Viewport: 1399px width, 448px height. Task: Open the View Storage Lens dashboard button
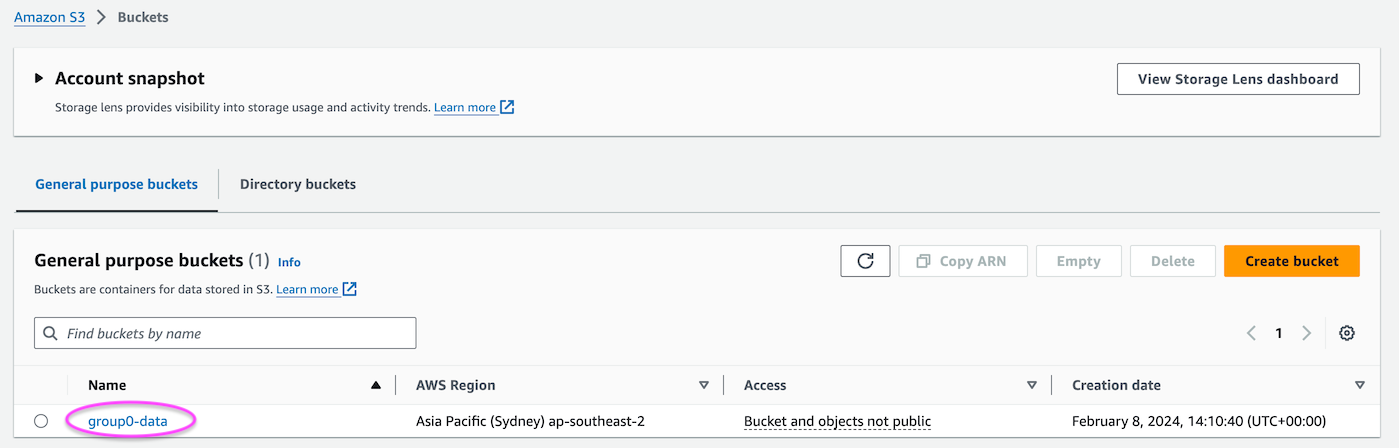pos(1237,79)
